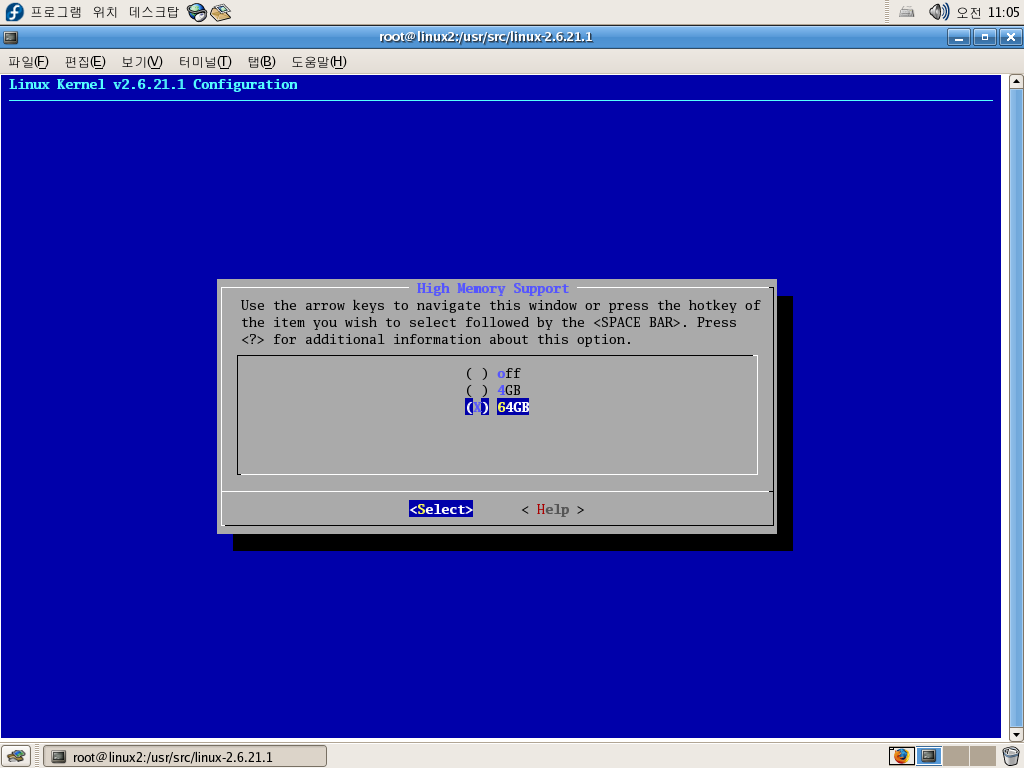Click the terminal taskbar window button
Screen dimensions: 1024x768
(185, 756)
